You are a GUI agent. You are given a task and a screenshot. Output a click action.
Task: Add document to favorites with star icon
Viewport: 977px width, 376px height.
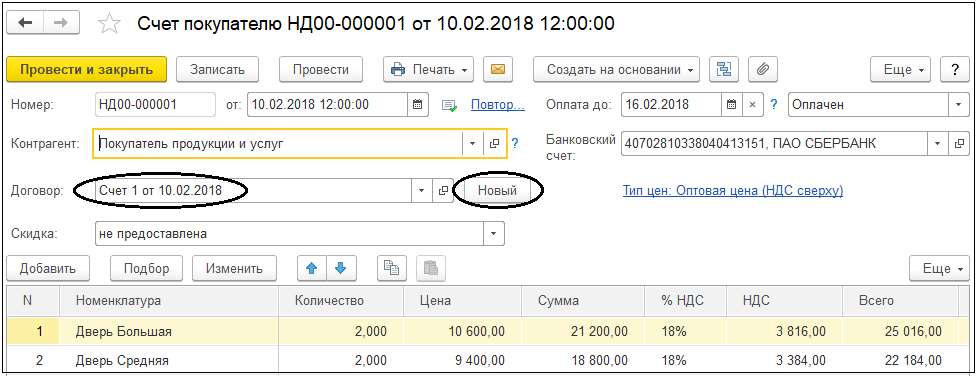[109, 24]
